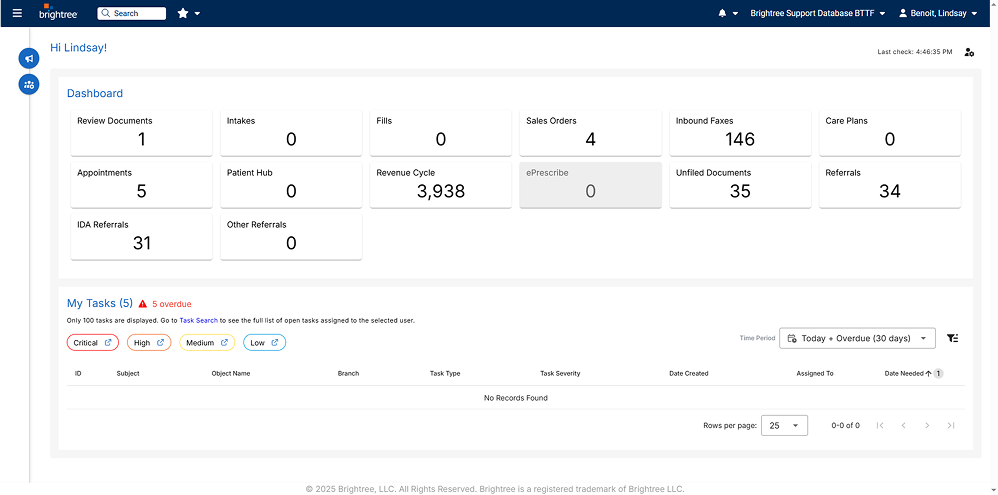Click the people group sidebar icon
Screen dimensions: 998x495
point(29,85)
